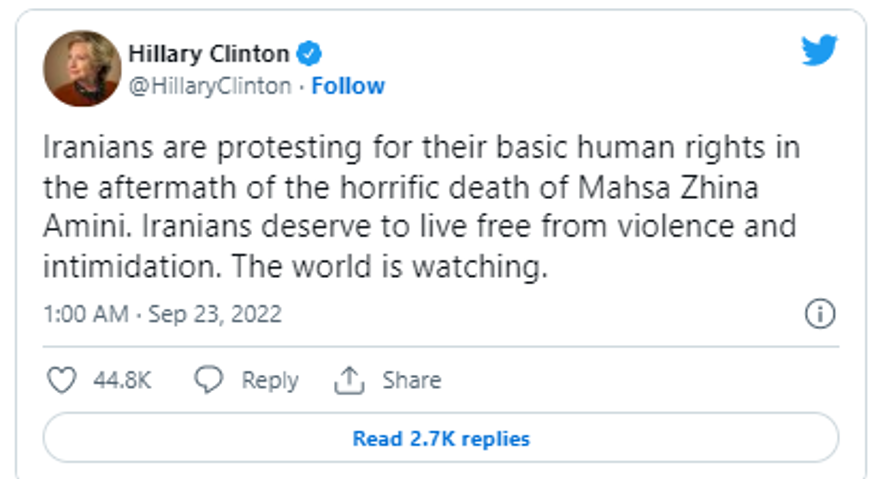Viewport: 880px width, 479px height.
Task: Click the Sep 23, 2022 date
Action: click(x=215, y=315)
